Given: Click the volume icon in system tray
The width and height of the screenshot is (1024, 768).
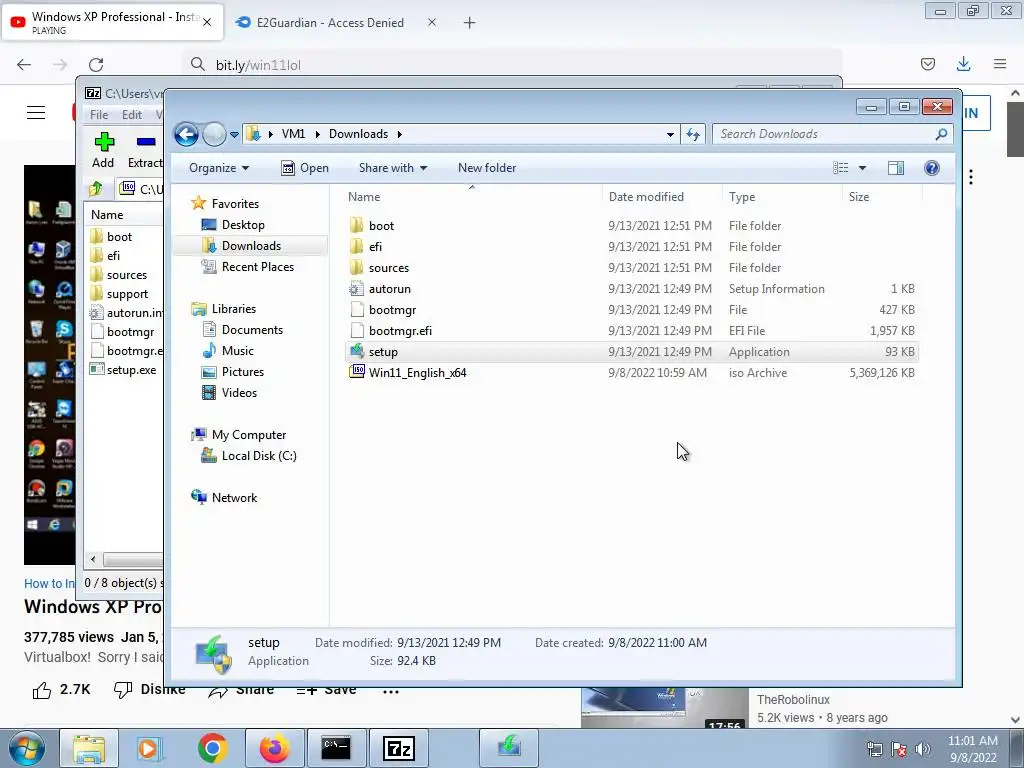Looking at the screenshot, I should point(922,749).
